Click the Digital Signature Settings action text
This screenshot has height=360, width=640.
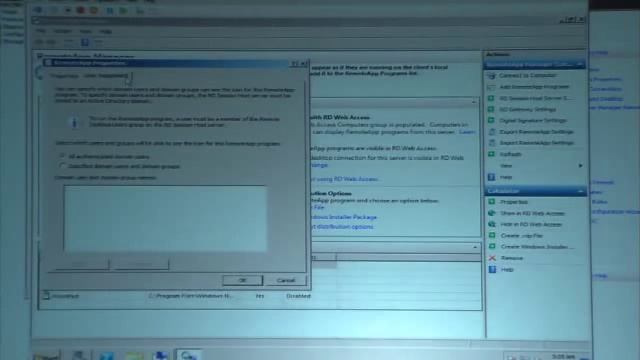533,120
